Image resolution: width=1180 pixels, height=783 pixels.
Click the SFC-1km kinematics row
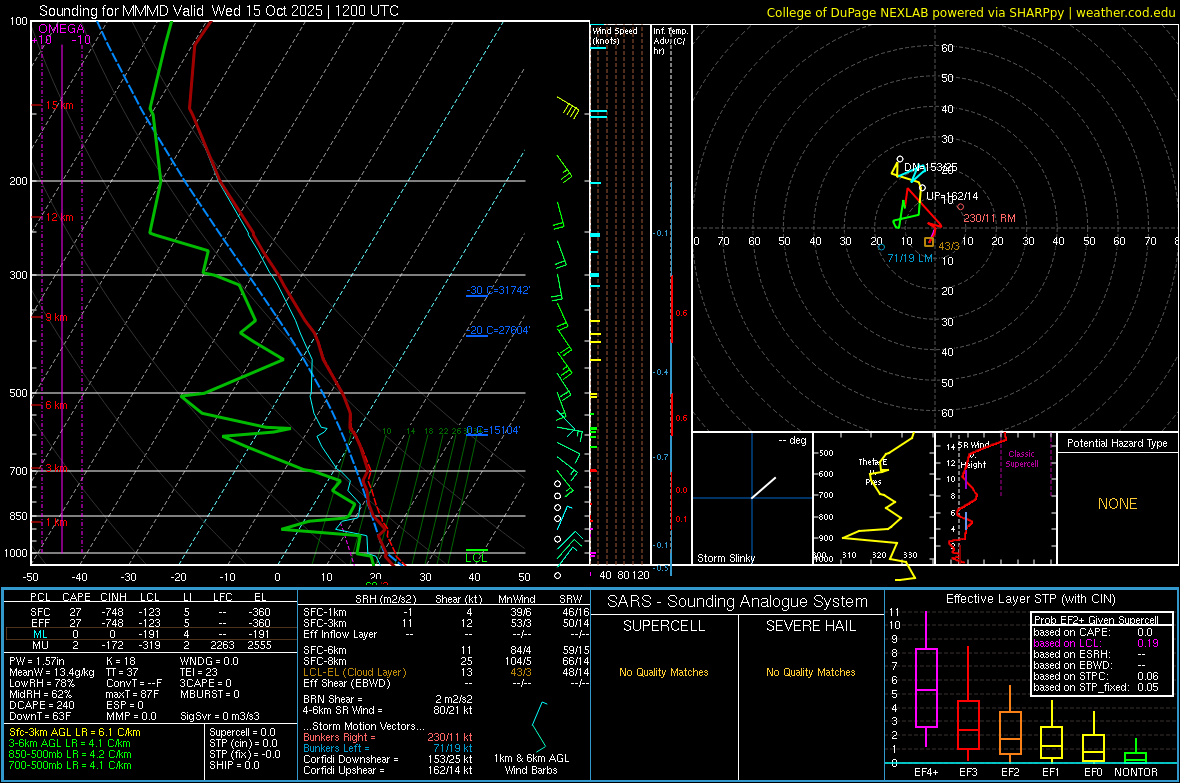click(x=446, y=612)
